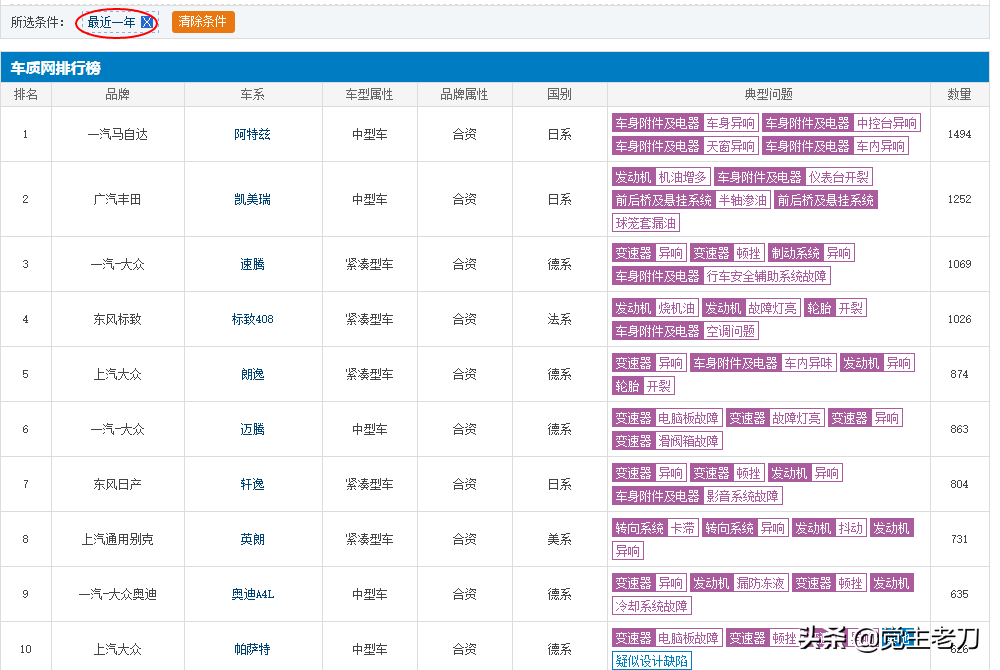The image size is (1000, 670).
Task: Open the 迈腾 car series link
Action: (x=253, y=430)
